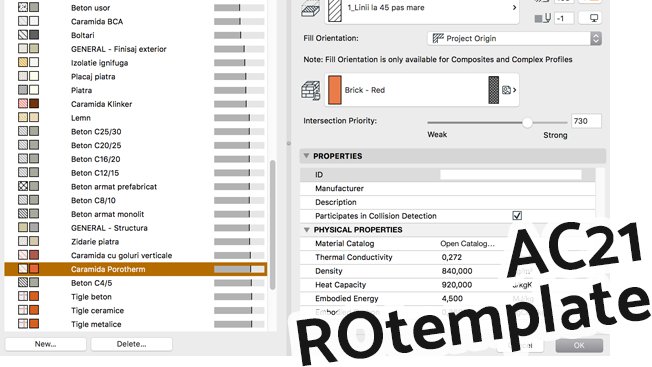Click the material list vertical scrollbar
The height and width of the screenshot is (367, 652).
tap(273, 224)
